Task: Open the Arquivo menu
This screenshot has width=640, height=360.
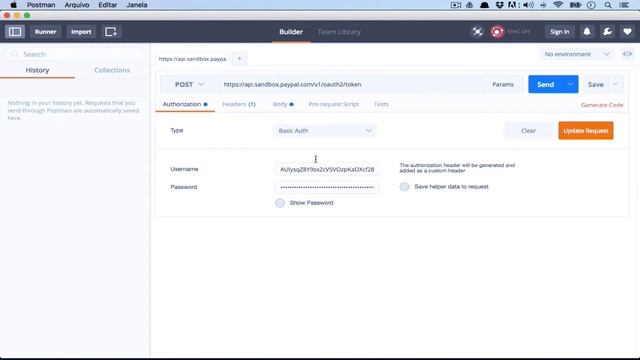Action: [x=77, y=5]
